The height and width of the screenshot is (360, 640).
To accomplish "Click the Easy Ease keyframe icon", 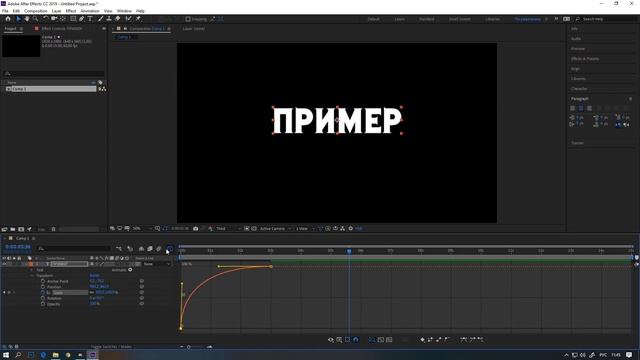I will [x=463, y=340].
